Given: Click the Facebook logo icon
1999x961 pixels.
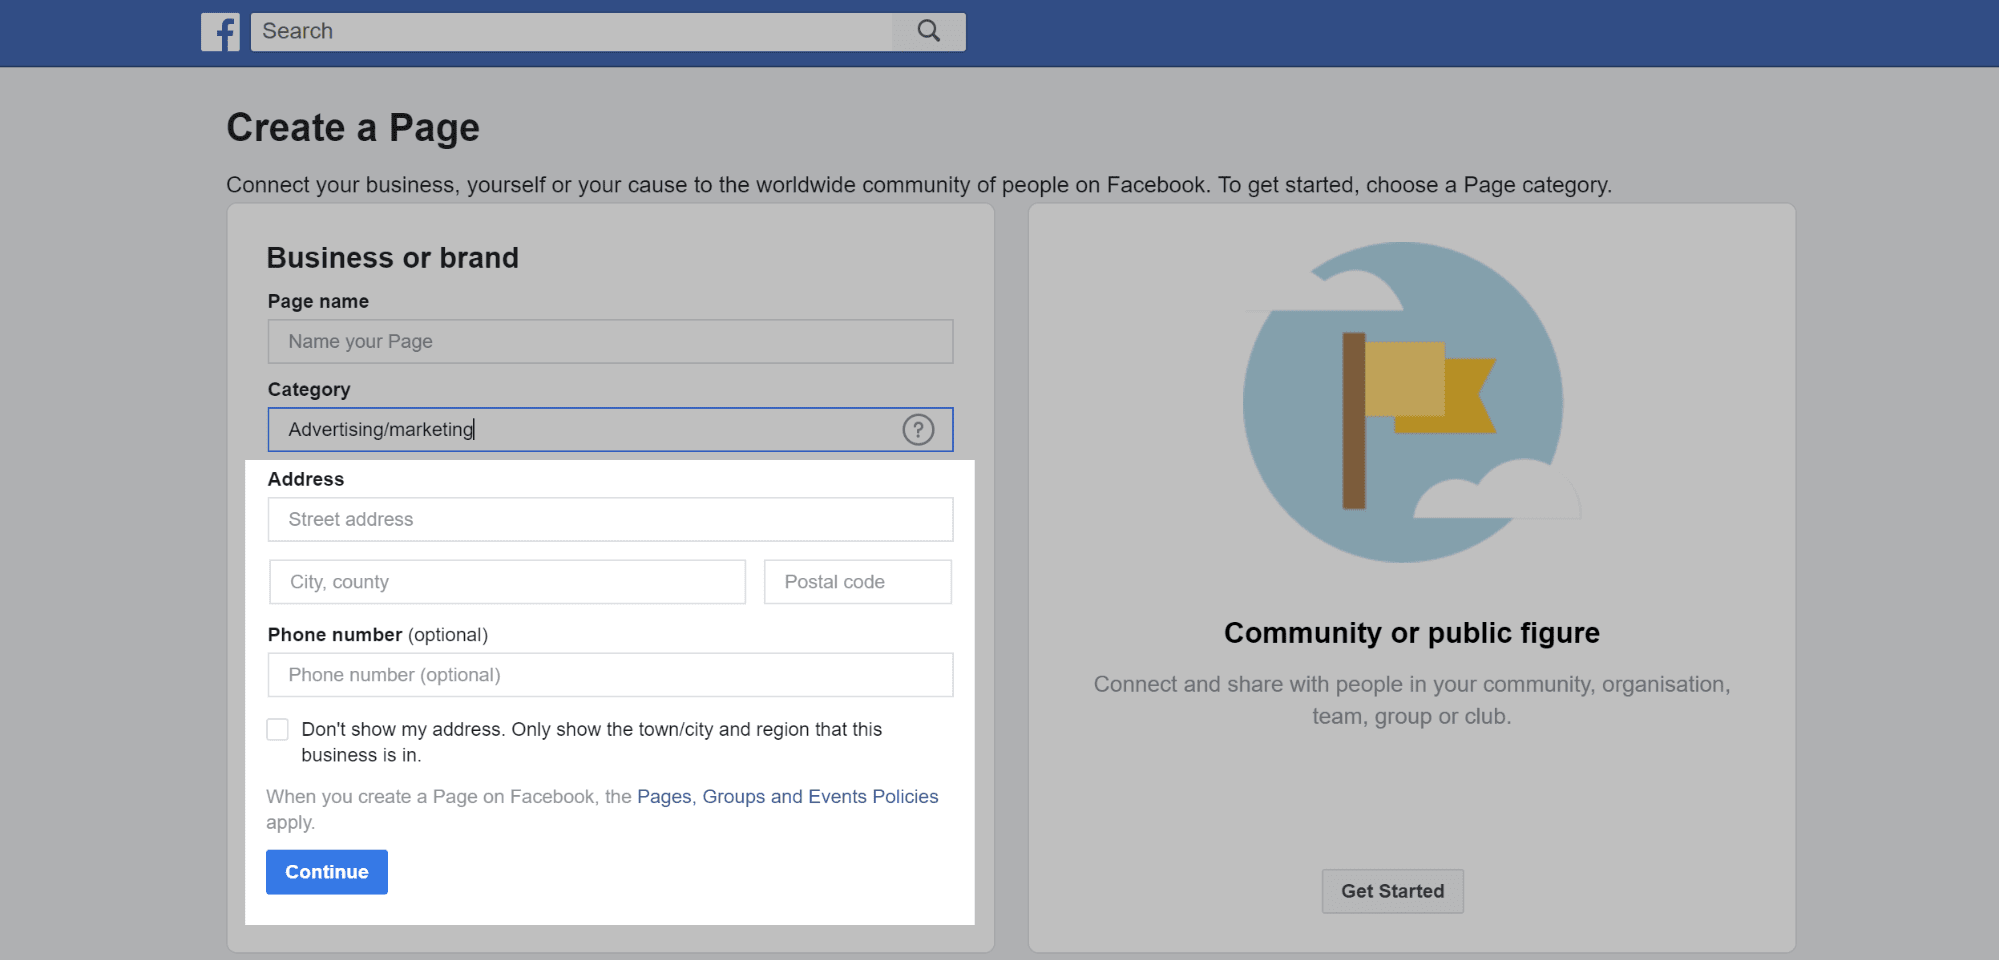Looking at the screenshot, I should [220, 32].
